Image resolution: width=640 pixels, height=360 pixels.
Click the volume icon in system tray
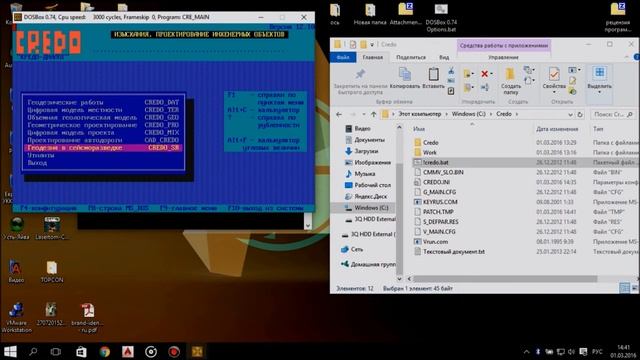571,351
